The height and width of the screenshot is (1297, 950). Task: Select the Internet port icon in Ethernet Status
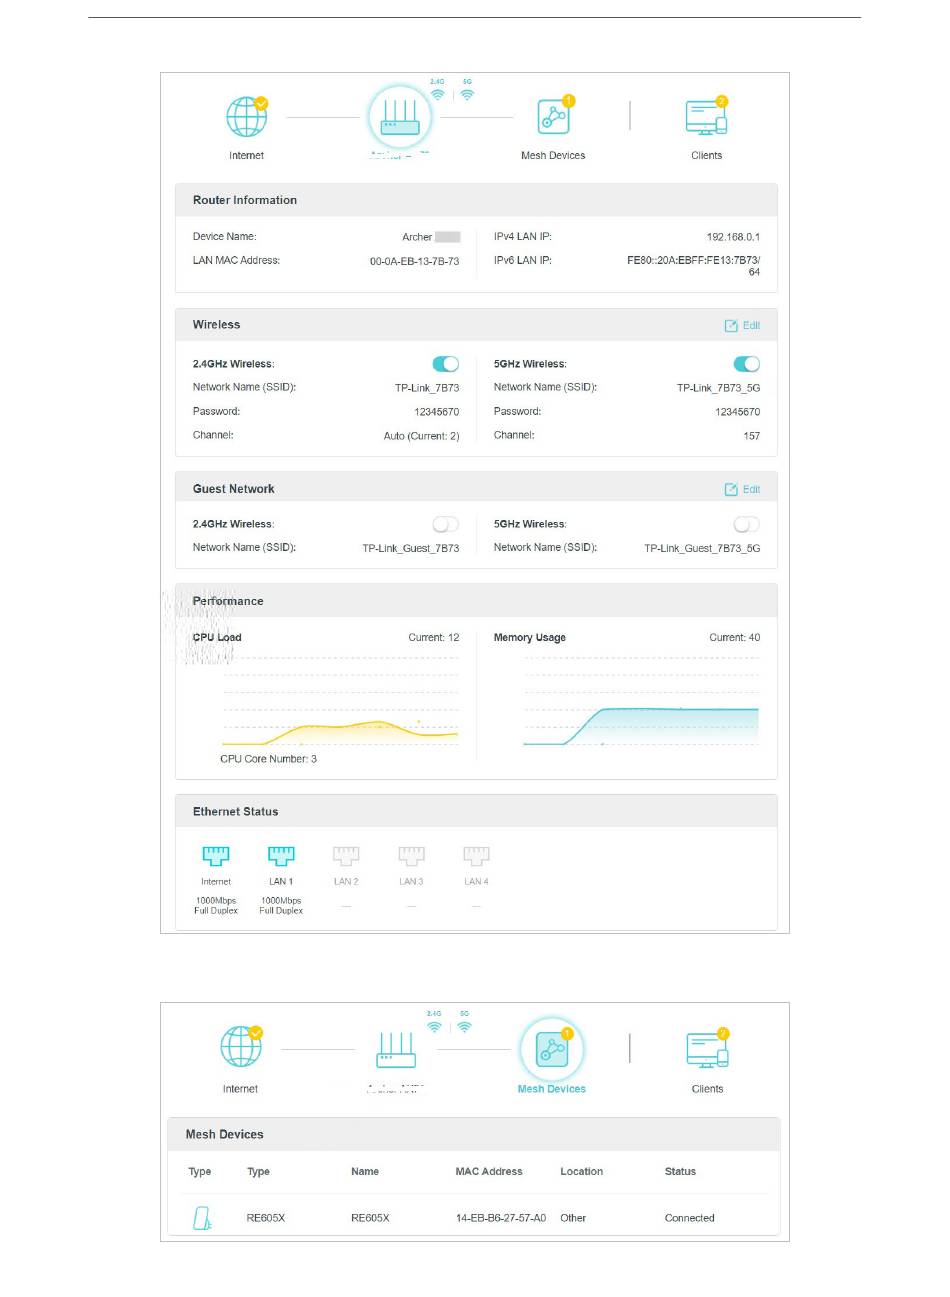[216, 856]
